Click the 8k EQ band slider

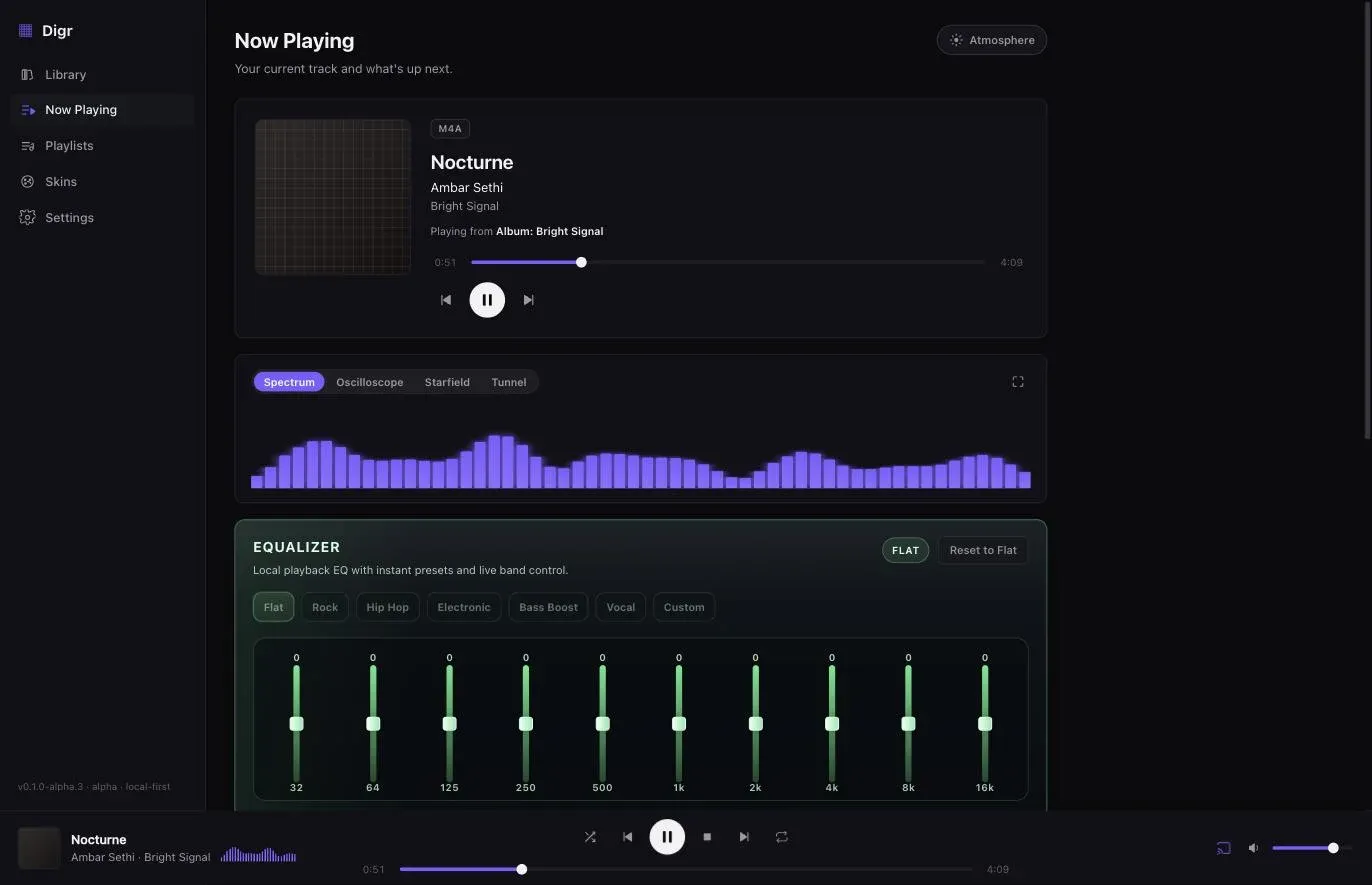[x=908, y=723]
